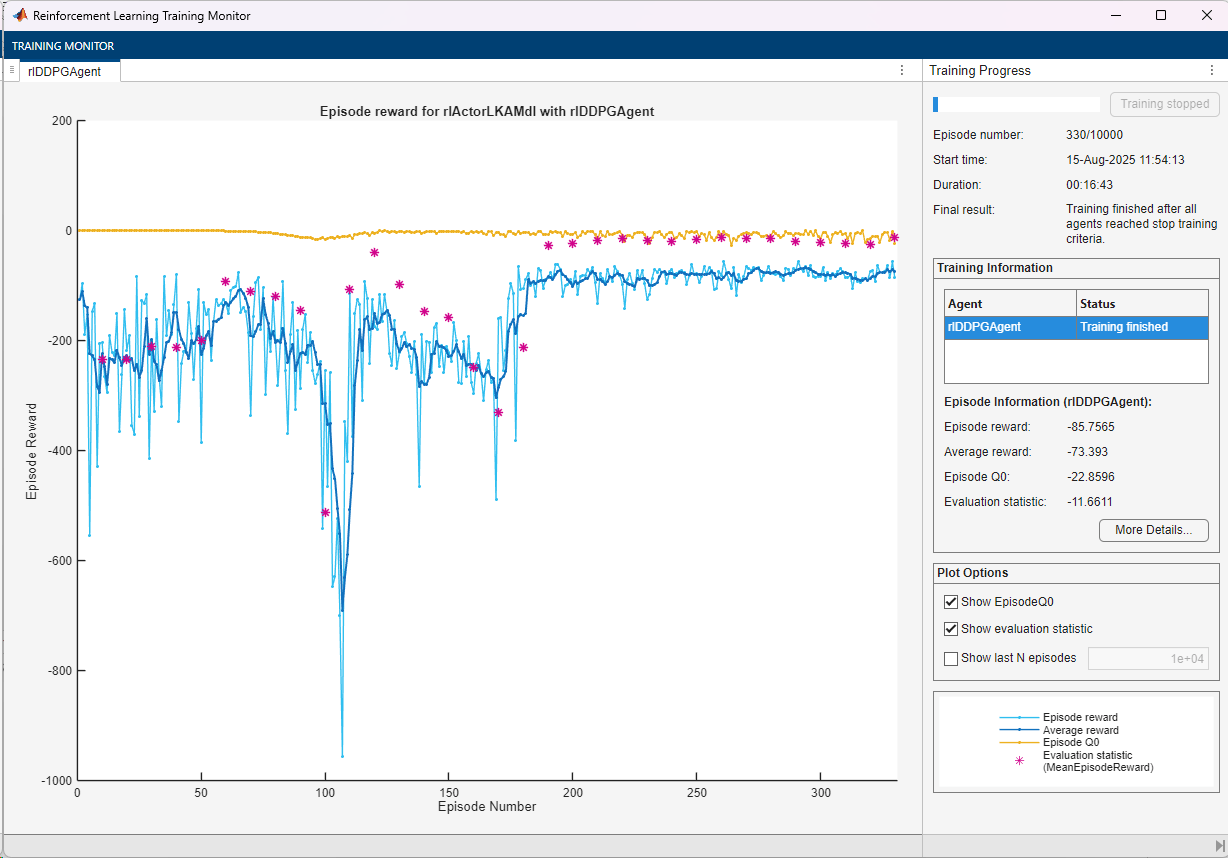Click the last N episodes number field
Image resolution: width=1228 pixels, height=858 pixels.
click(x=1148, y=658)
